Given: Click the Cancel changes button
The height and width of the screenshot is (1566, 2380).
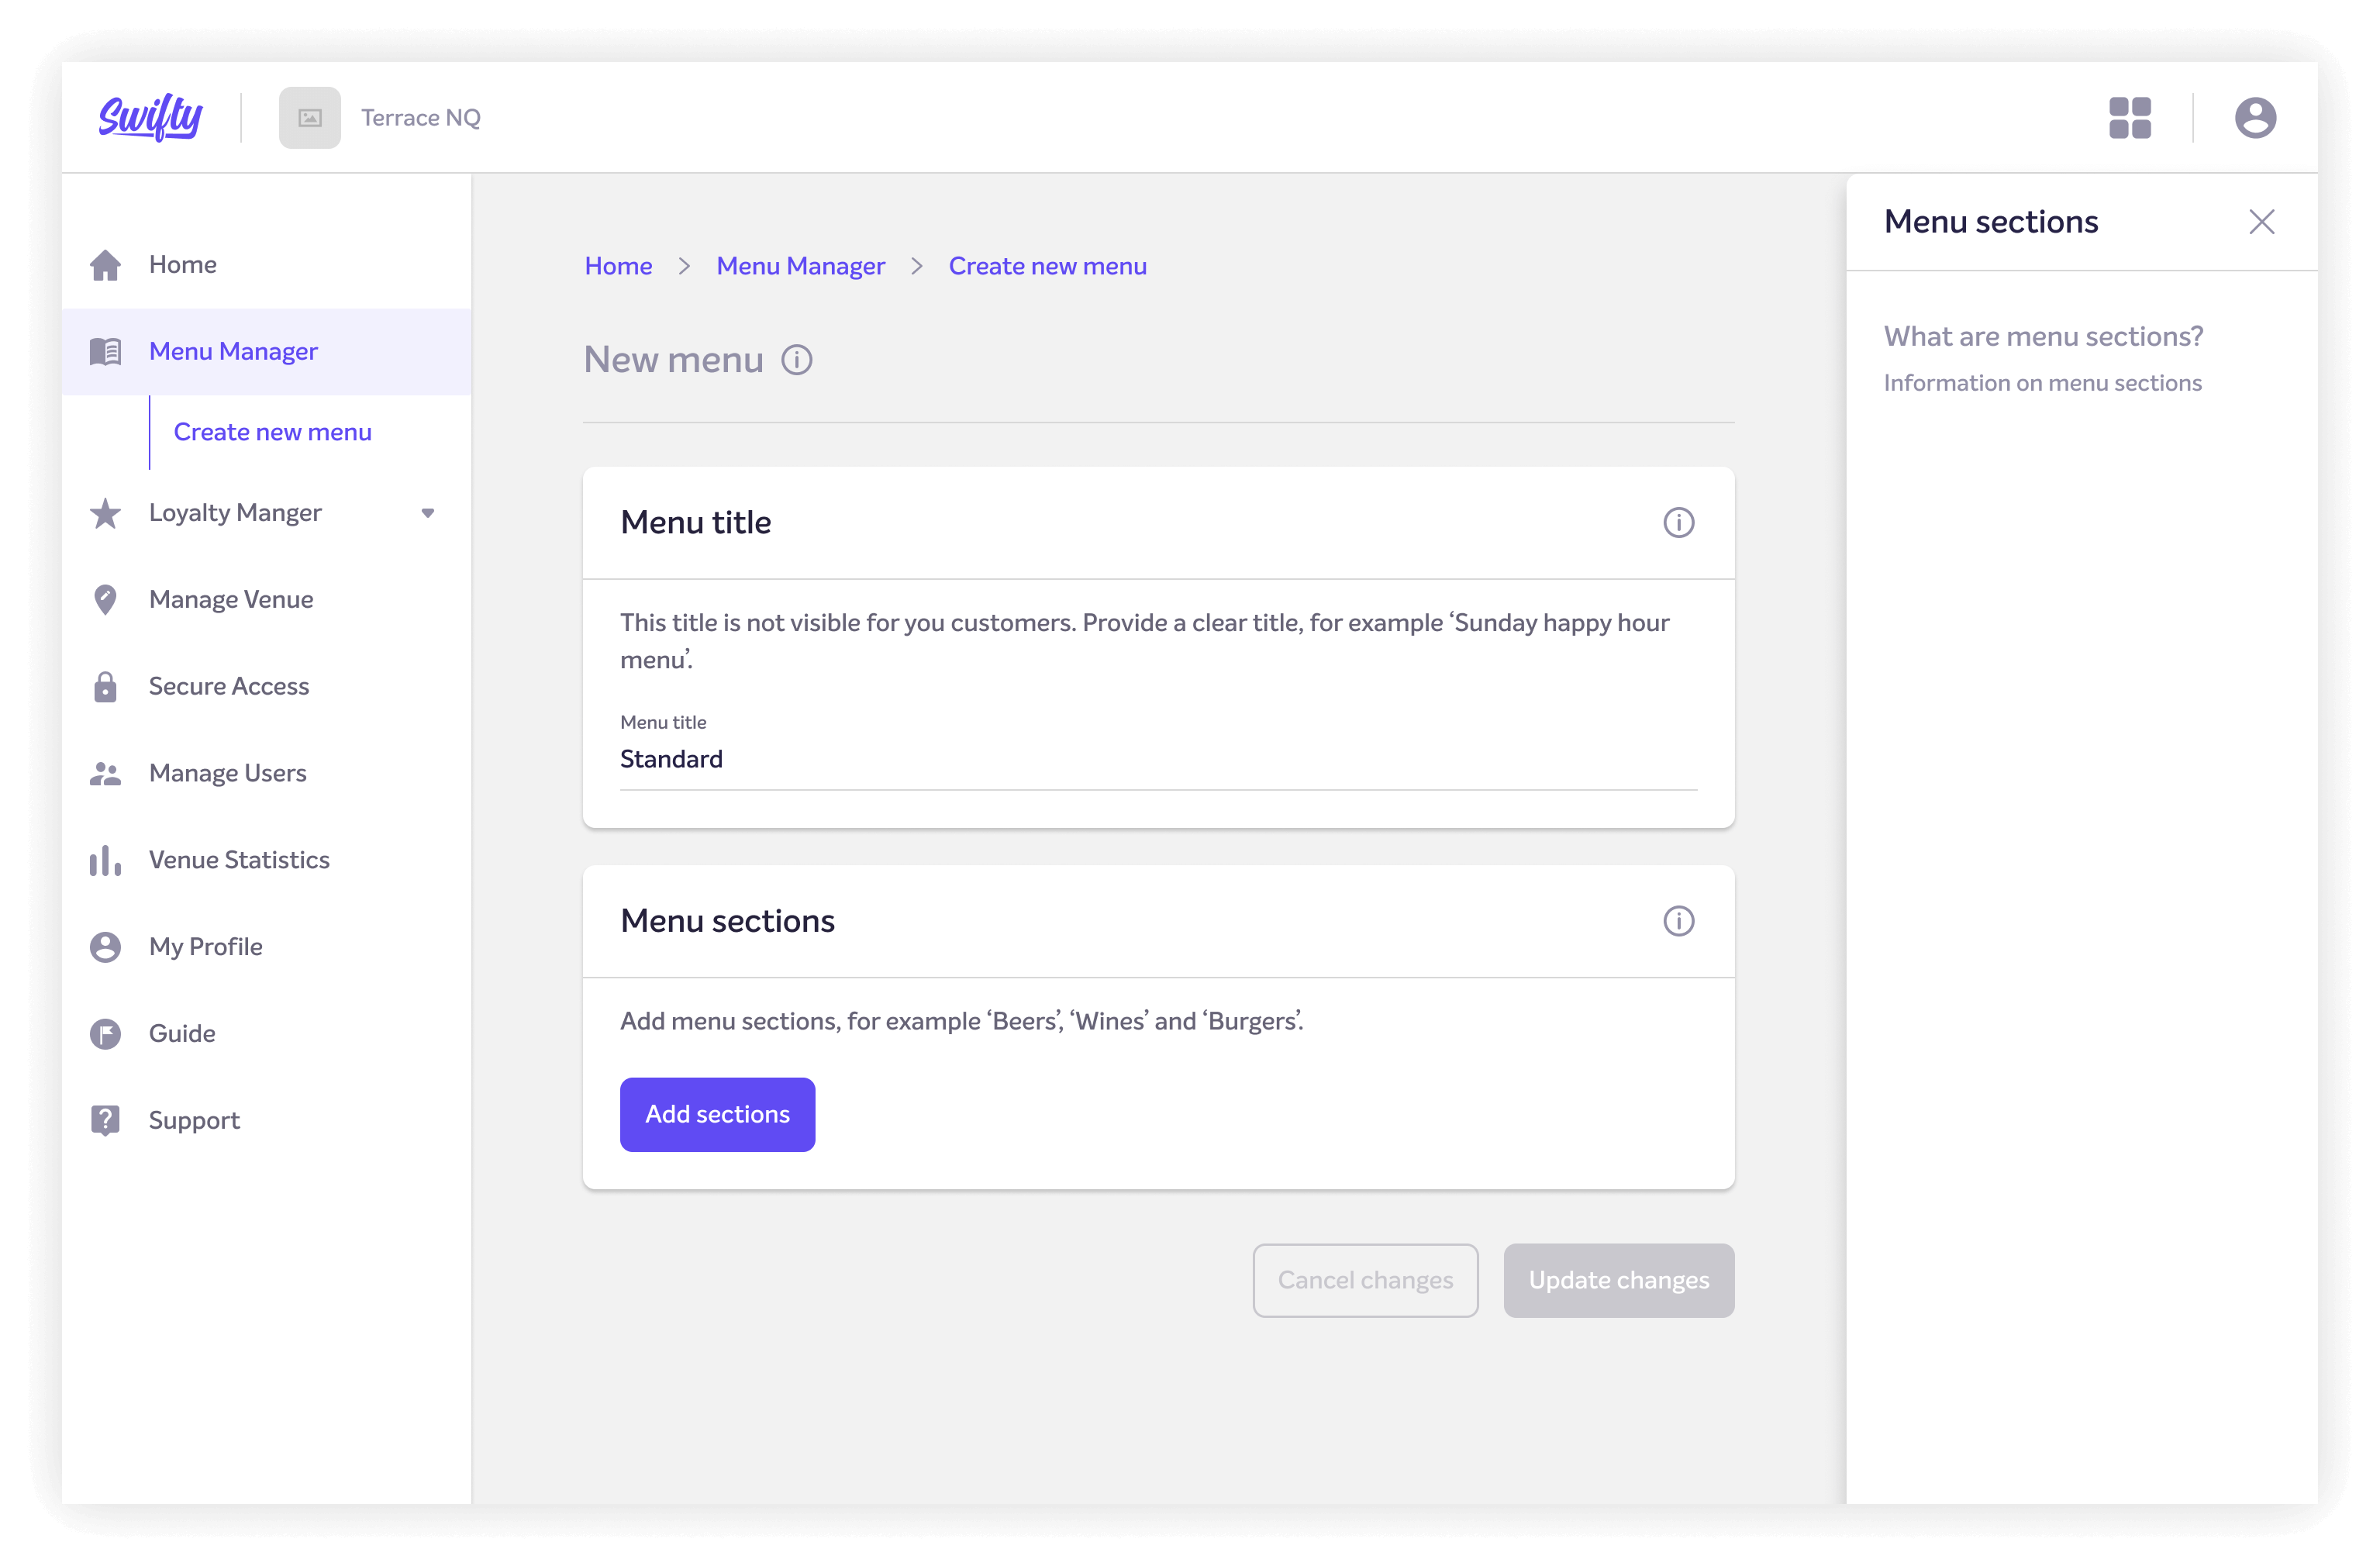Looking at the screenshot, I should (x=1365, y=1280).
